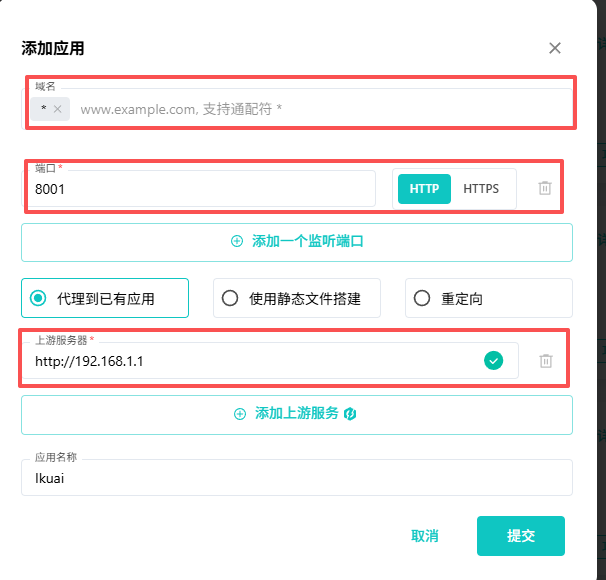Select 重定向 radio option

pyautogui.click(x=422, y=298)
